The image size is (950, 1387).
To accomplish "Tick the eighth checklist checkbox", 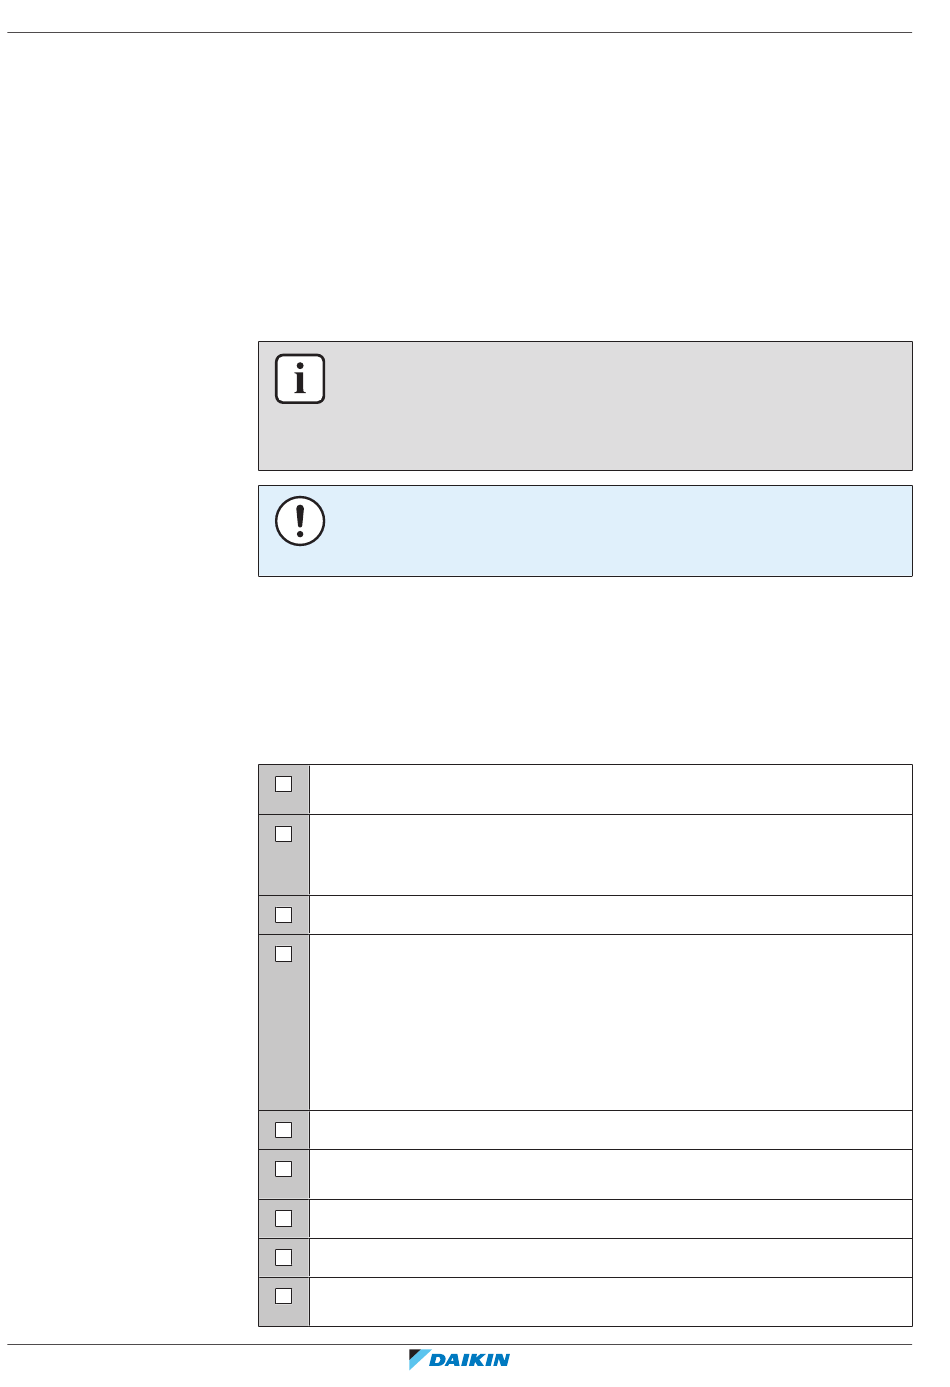I will [x=284, y=1258].
